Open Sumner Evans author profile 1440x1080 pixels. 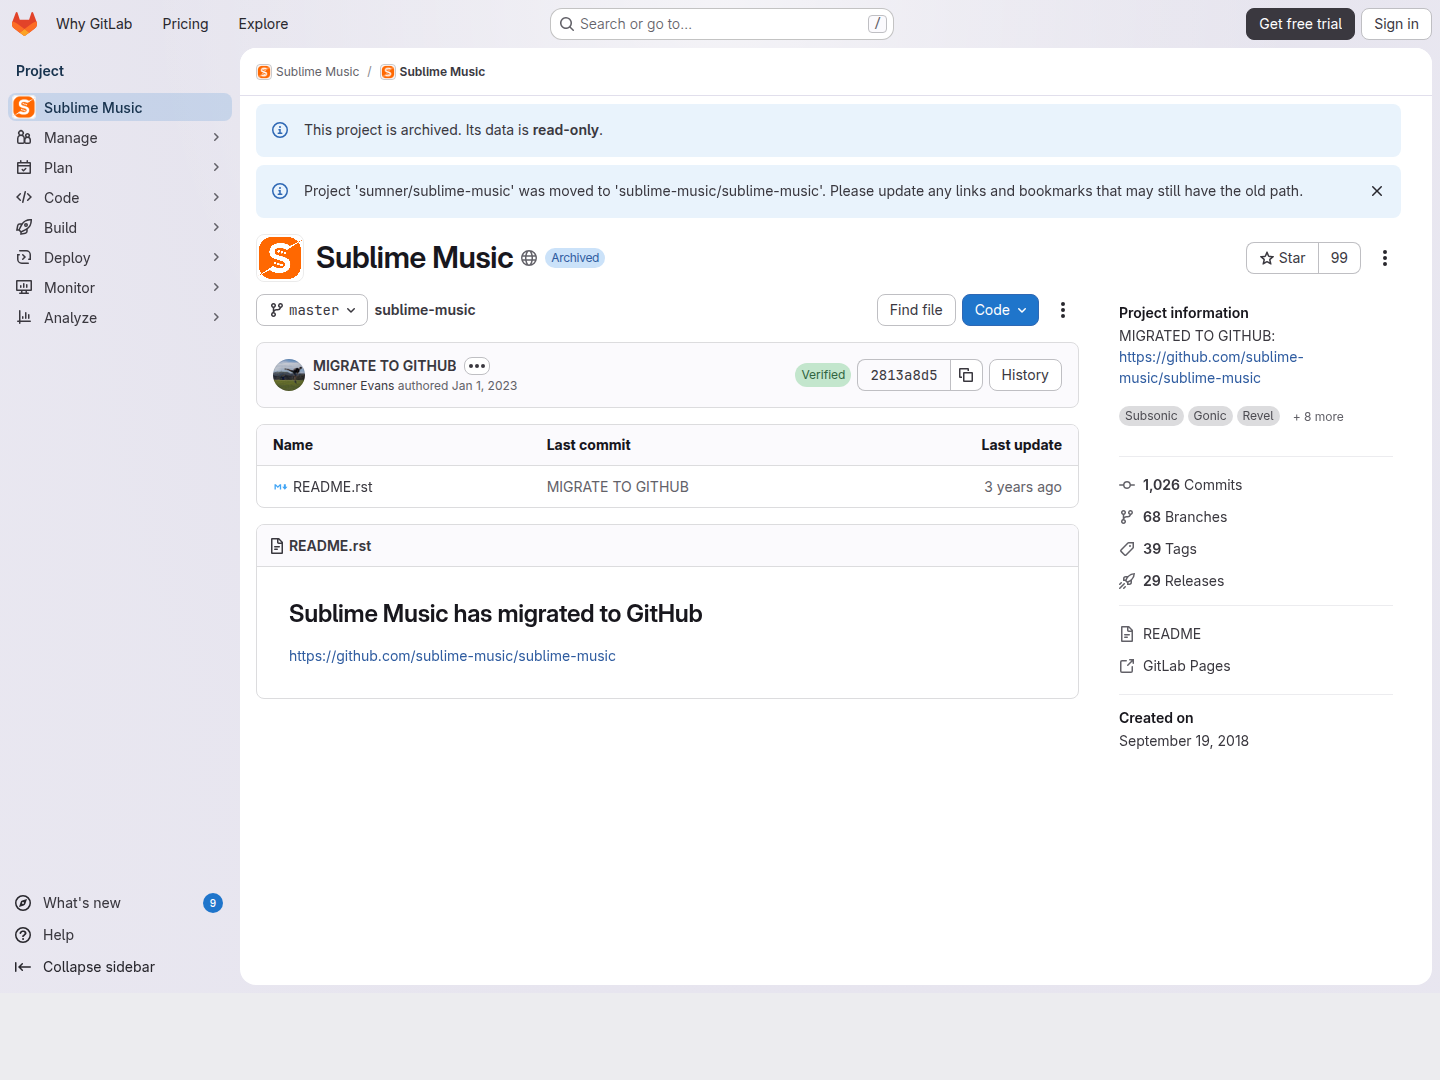353,386
